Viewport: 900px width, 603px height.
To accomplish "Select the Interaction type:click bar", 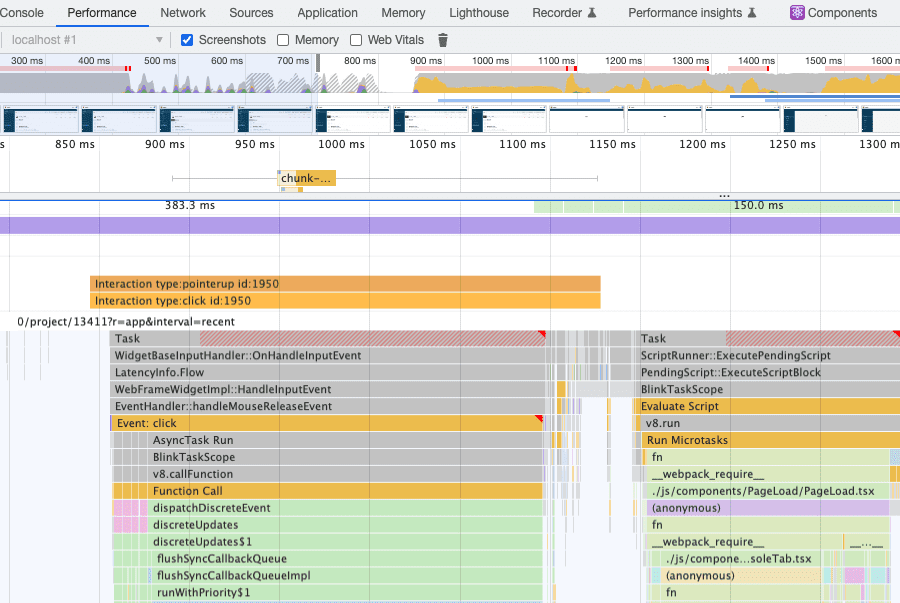I will click(x=345, y=301).
